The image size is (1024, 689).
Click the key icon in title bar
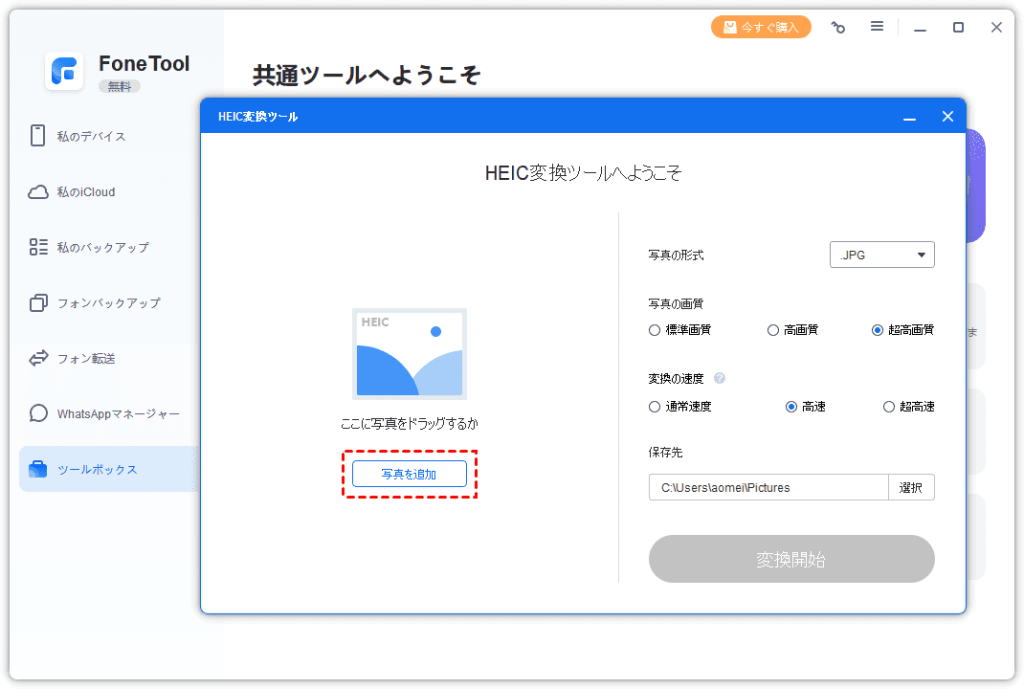837,28
